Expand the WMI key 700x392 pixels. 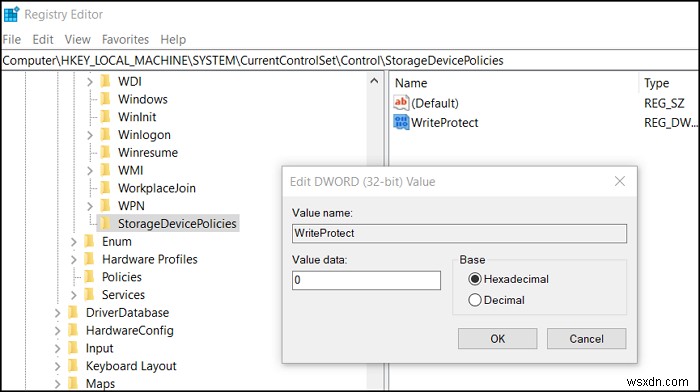tap(90, 171)
